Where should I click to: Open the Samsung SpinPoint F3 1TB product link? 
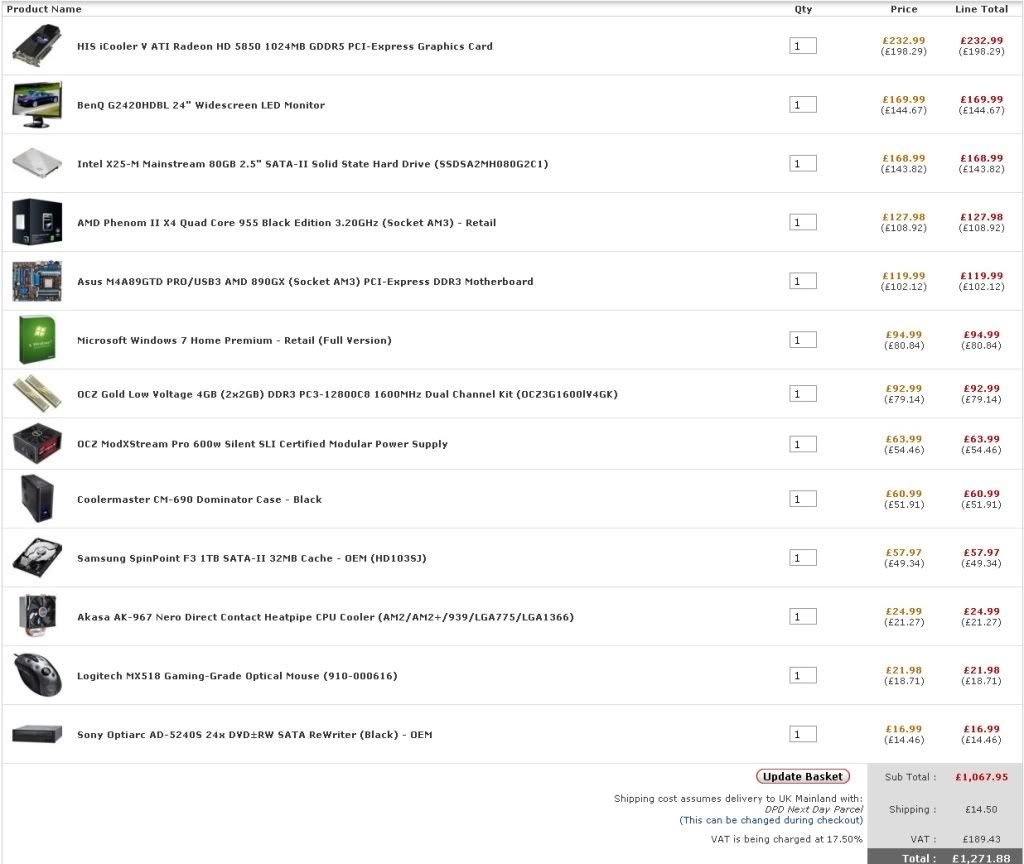point(251,558)
